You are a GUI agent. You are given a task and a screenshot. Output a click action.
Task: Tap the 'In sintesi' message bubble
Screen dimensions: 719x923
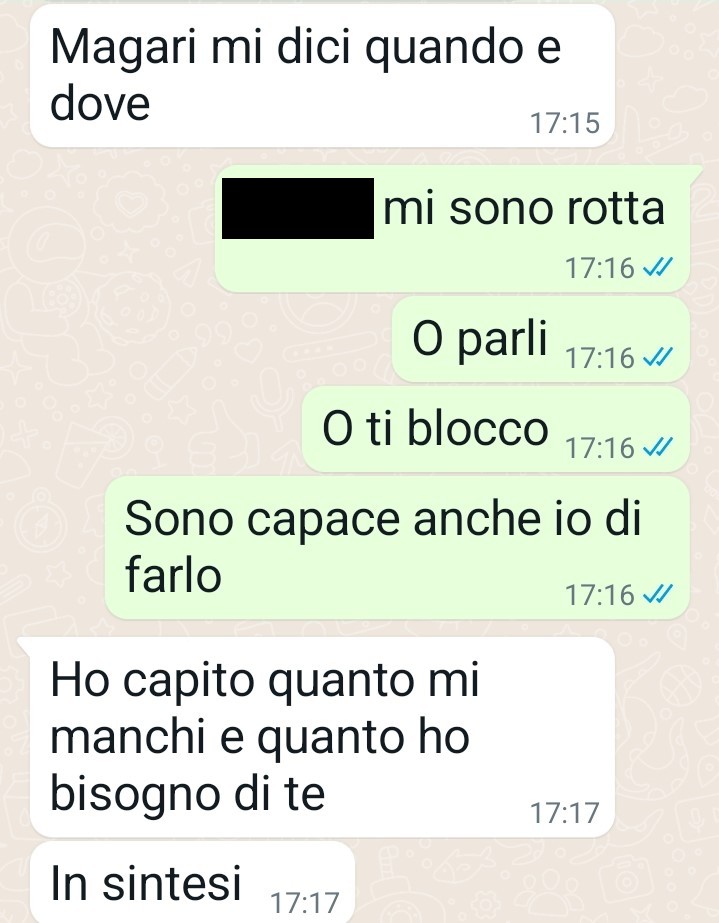193,883
